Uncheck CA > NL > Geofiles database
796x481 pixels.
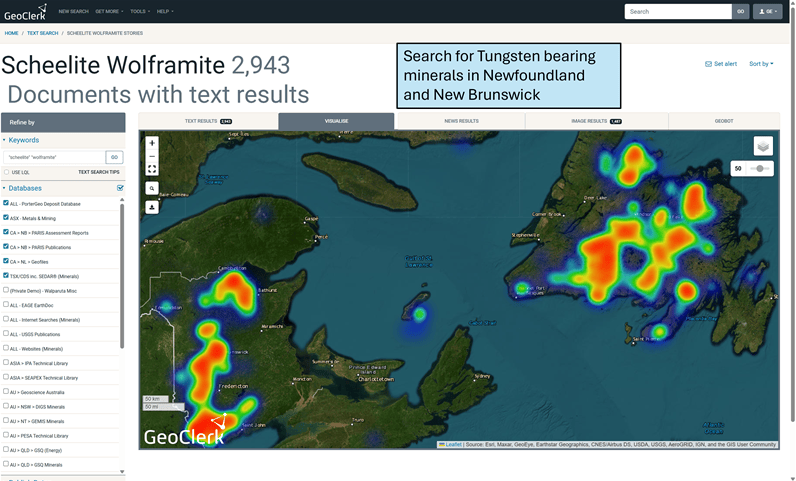pos(6,261)
